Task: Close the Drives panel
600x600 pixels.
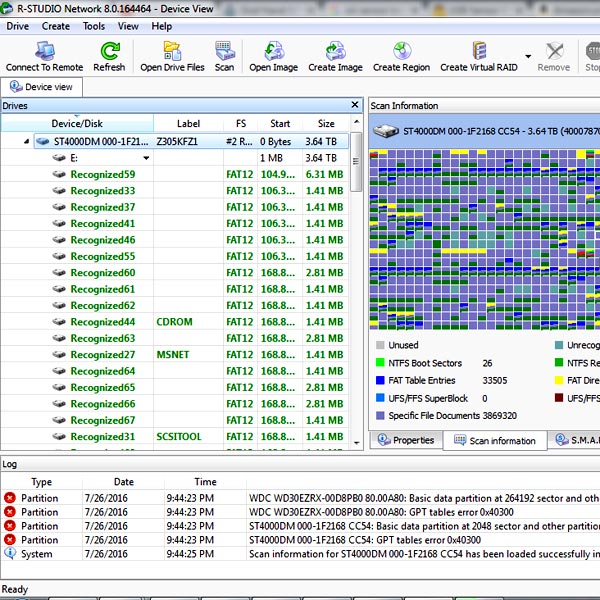Action: (x=355, y=104)
